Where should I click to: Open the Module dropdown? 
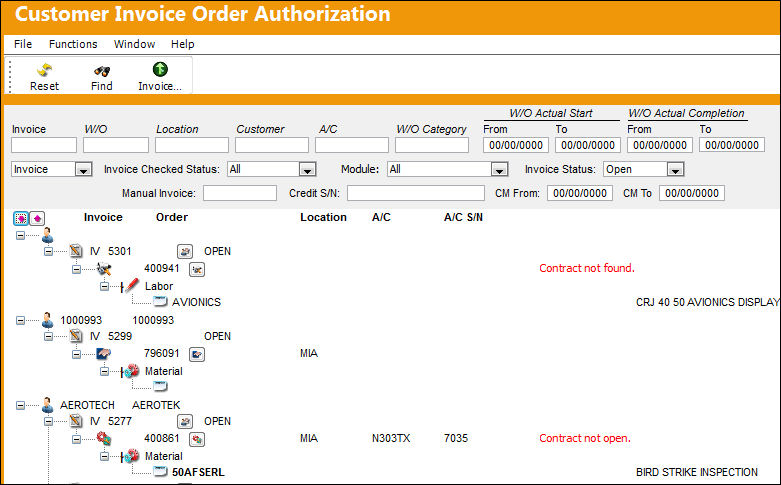(x=499, y=170)
